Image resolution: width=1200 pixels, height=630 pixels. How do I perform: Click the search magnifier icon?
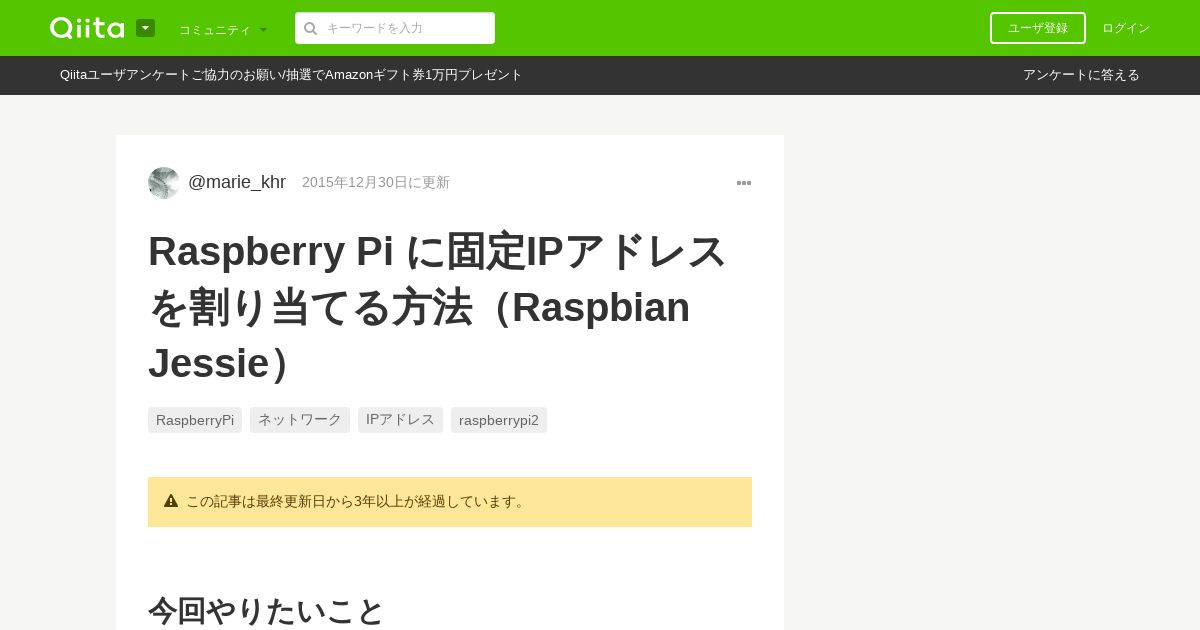[x=310, y=28]
